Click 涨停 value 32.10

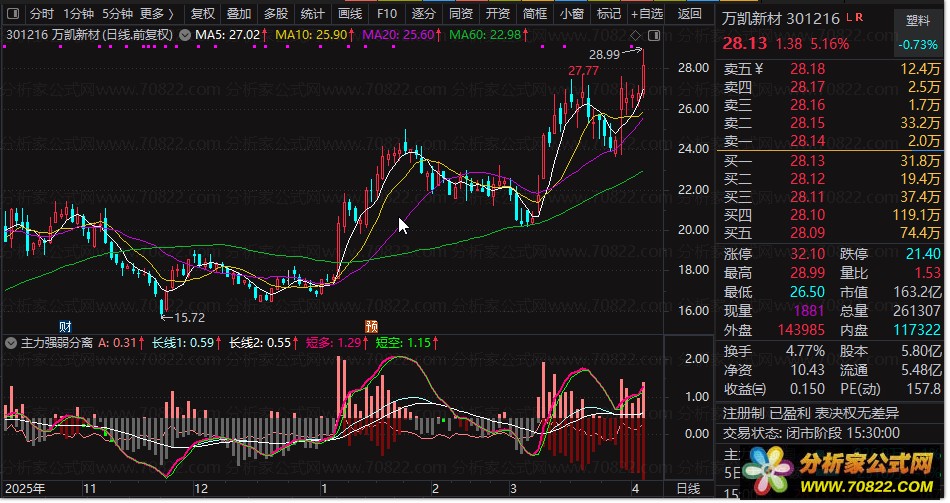[808, 254]
